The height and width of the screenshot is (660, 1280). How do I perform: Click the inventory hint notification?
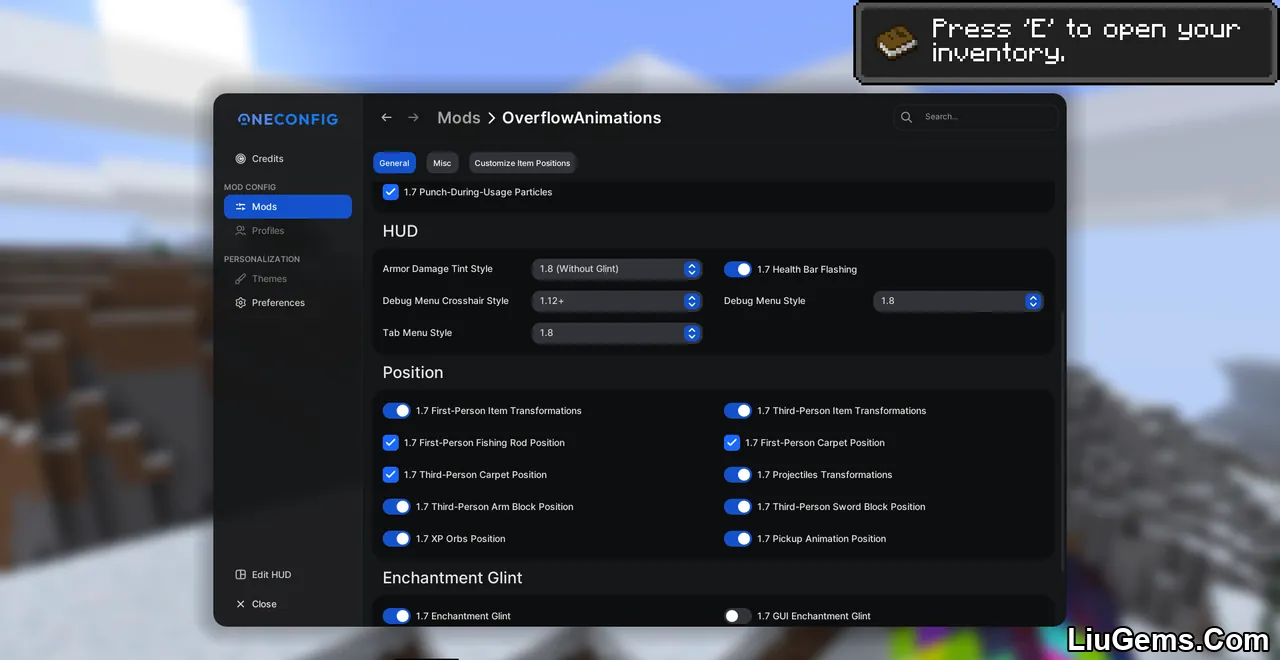[x=1066, y=42]
